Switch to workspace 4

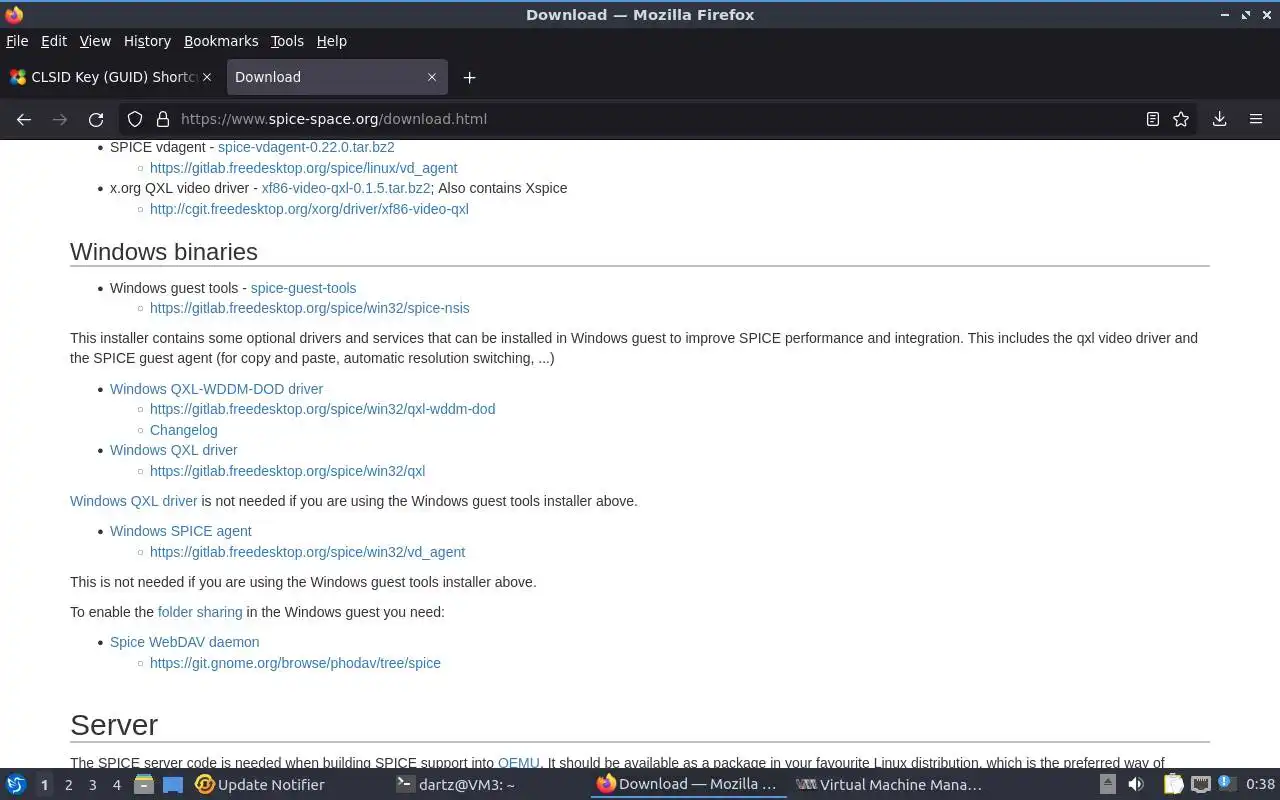(x=117, y=785)
